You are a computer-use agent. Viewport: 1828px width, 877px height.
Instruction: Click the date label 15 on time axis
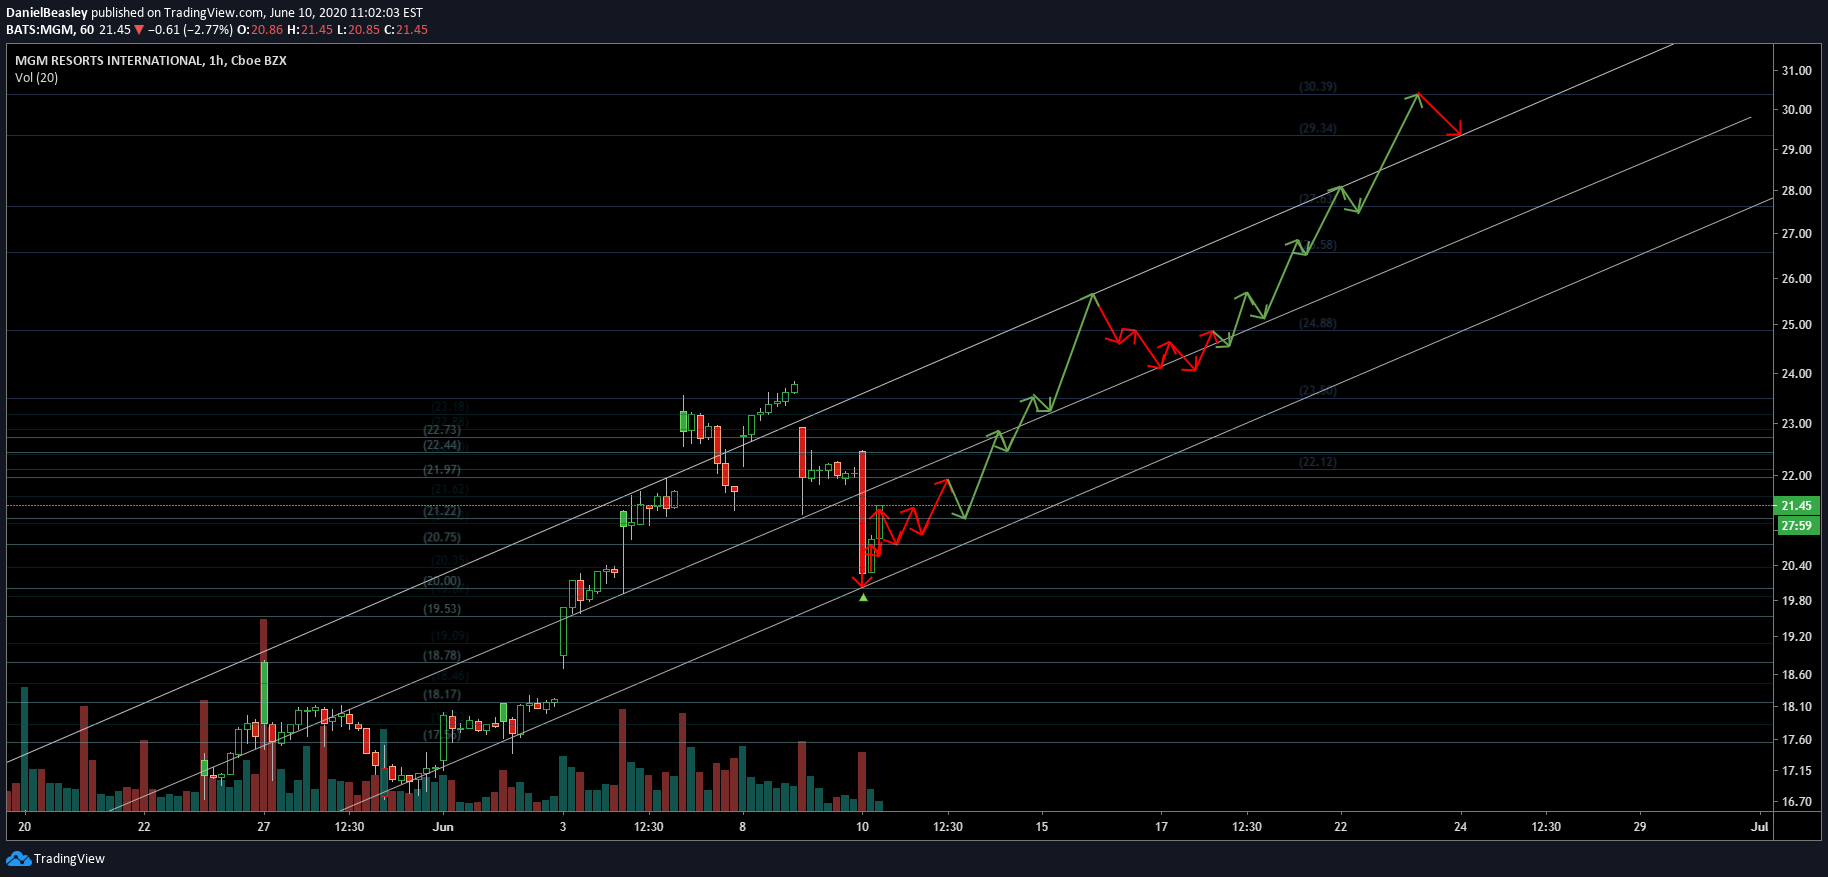point(1042,827)
